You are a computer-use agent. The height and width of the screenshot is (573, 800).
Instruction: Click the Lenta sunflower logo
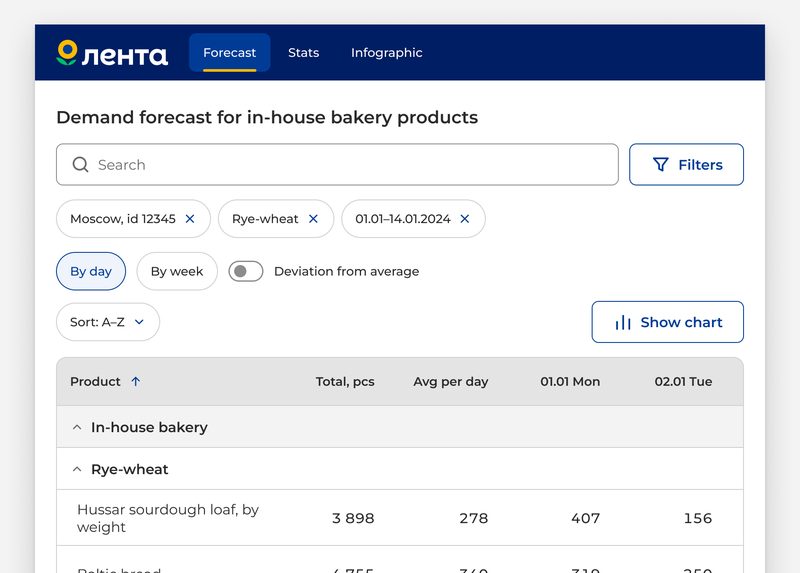coord(112,53)
